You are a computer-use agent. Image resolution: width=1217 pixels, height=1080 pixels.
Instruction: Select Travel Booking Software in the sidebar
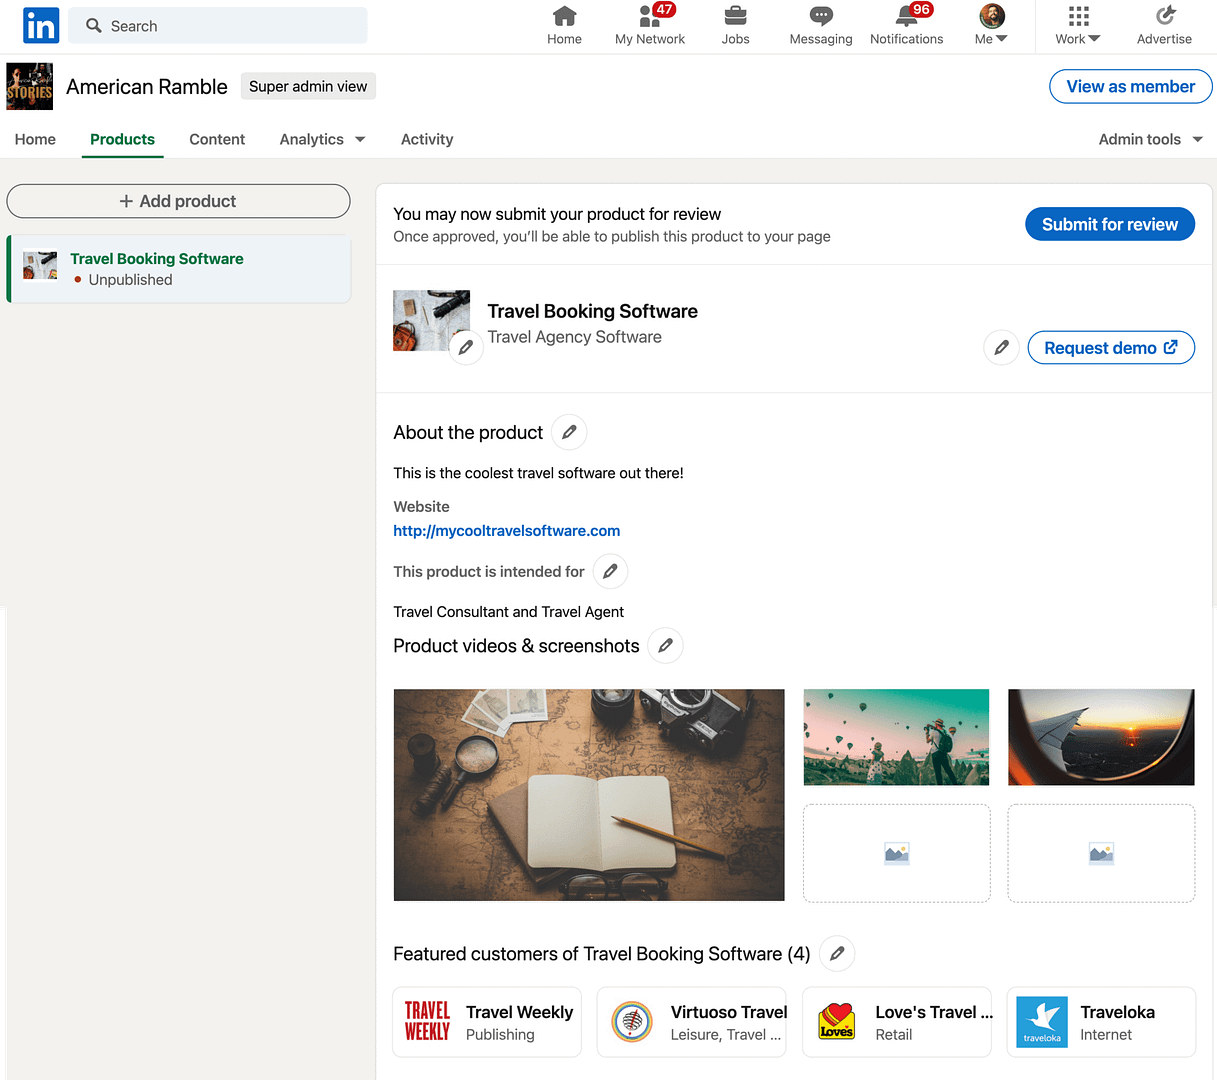[x=156, y=258]
